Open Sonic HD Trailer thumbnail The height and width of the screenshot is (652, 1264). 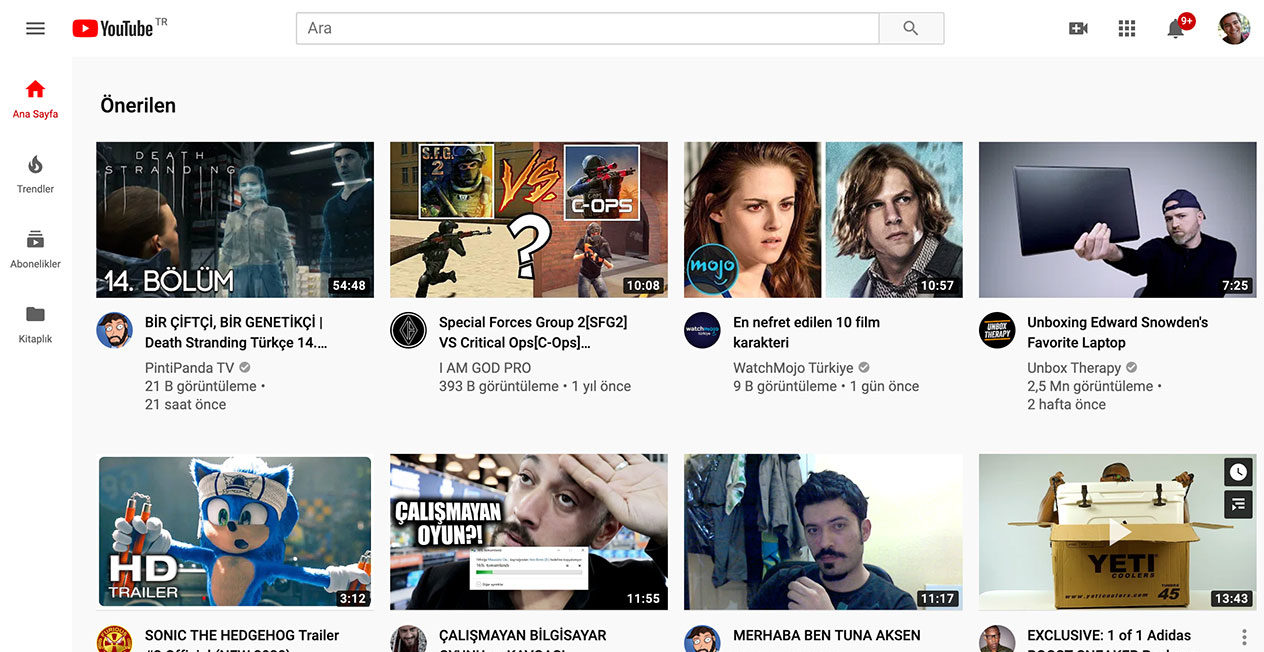point(235,532)
